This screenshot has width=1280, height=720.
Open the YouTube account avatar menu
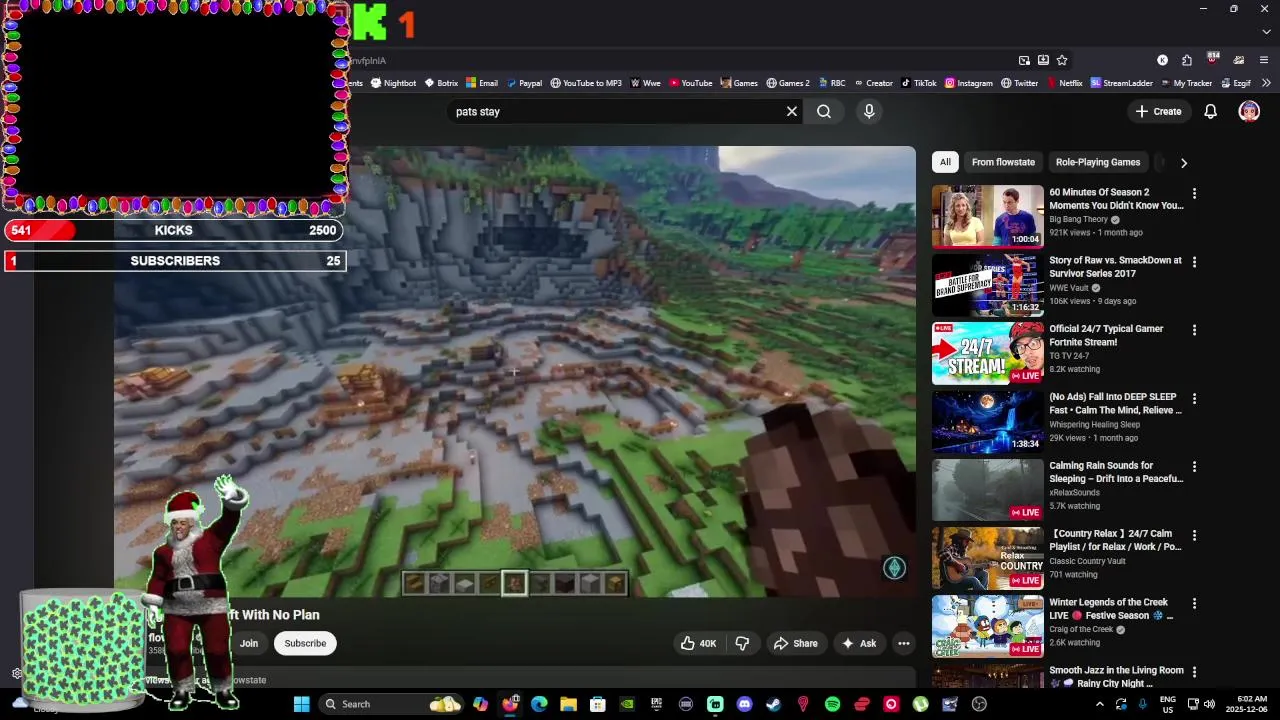1249,112
